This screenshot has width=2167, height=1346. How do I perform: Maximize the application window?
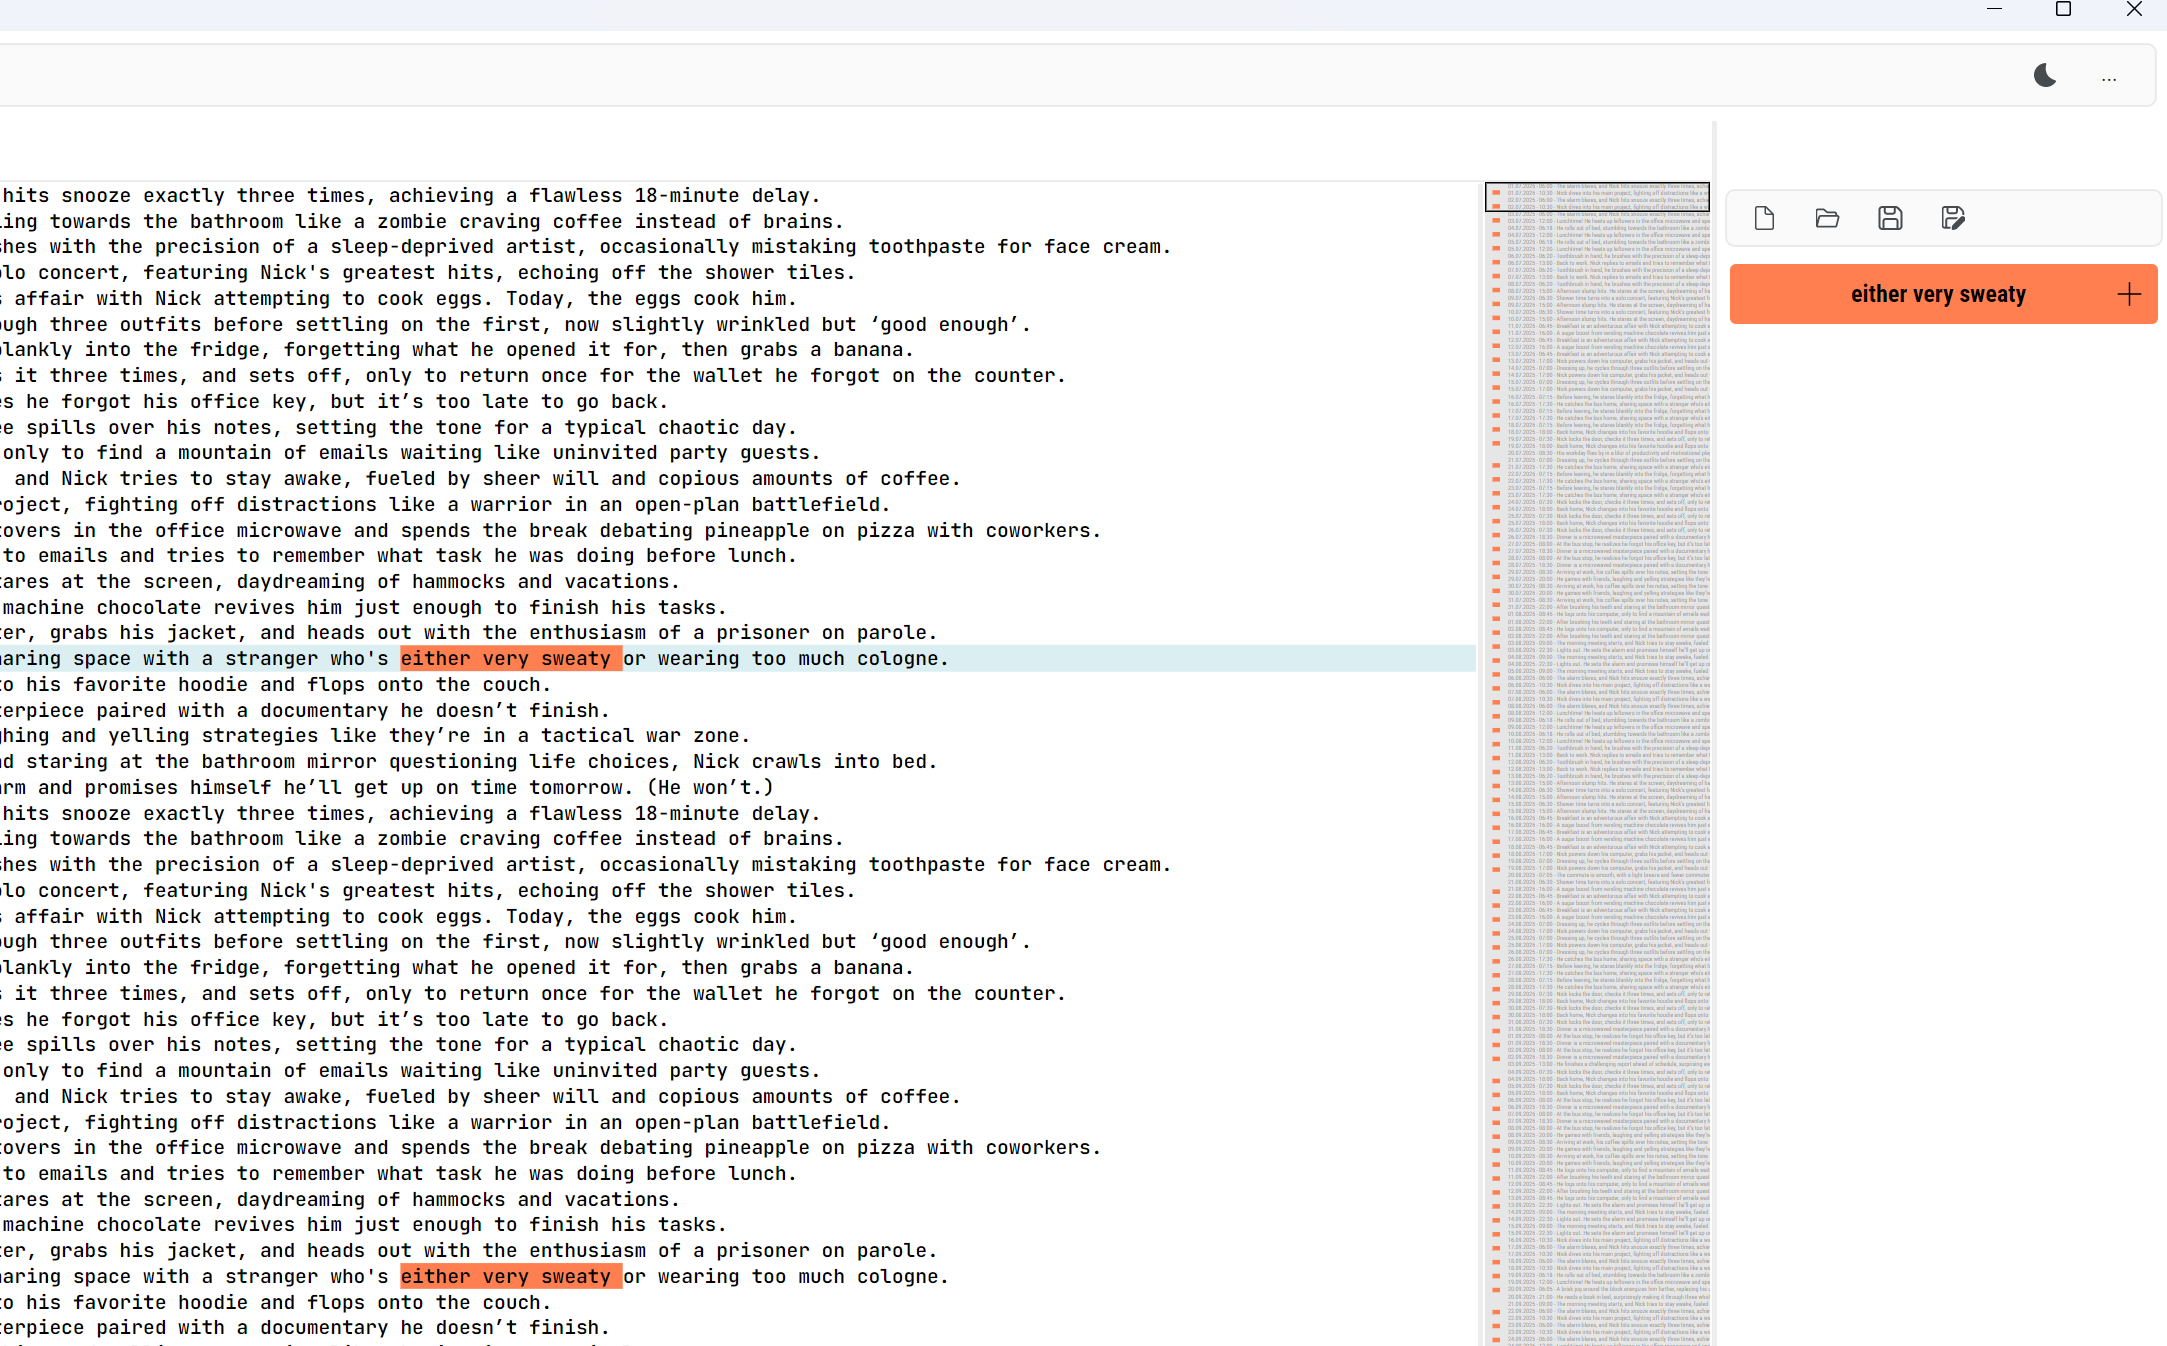point(2063,10)
